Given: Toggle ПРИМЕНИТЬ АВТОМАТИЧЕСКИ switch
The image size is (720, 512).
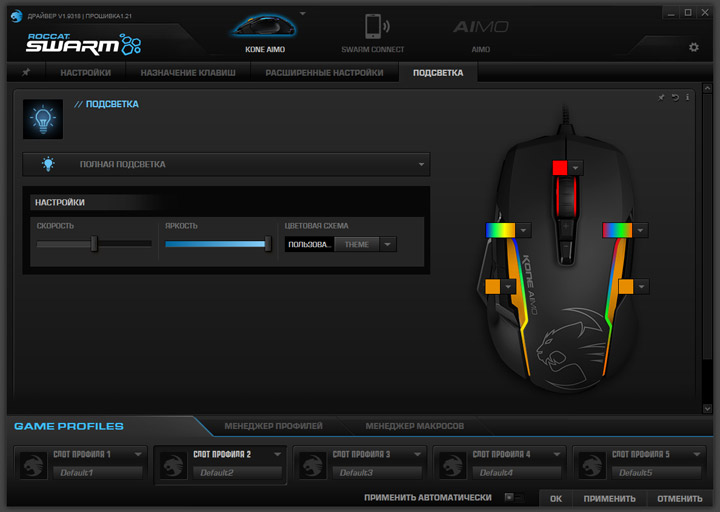Looking at the screenshot, I should point(513,497).
